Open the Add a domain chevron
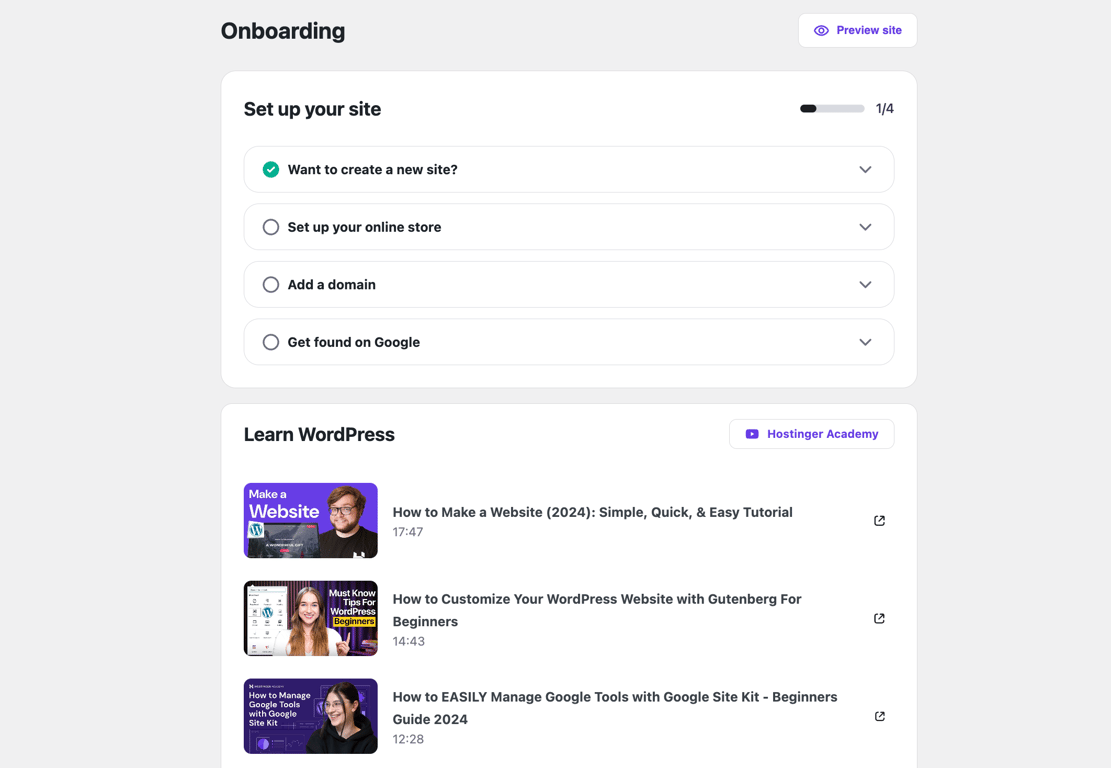 tap(865, 284)
